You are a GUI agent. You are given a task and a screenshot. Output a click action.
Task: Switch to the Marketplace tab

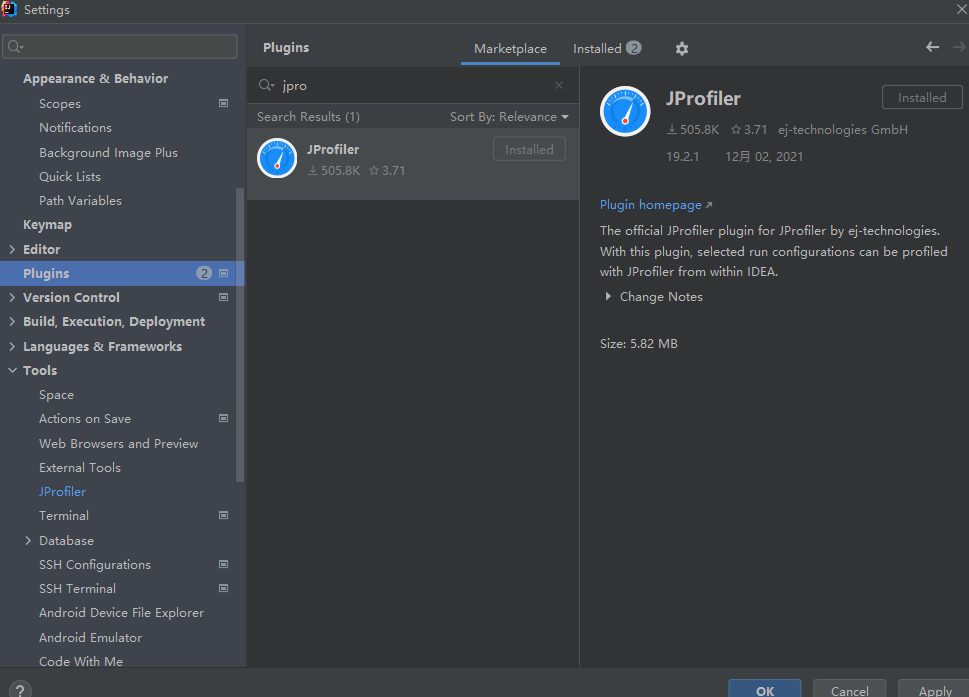click(x=510, y=49)
